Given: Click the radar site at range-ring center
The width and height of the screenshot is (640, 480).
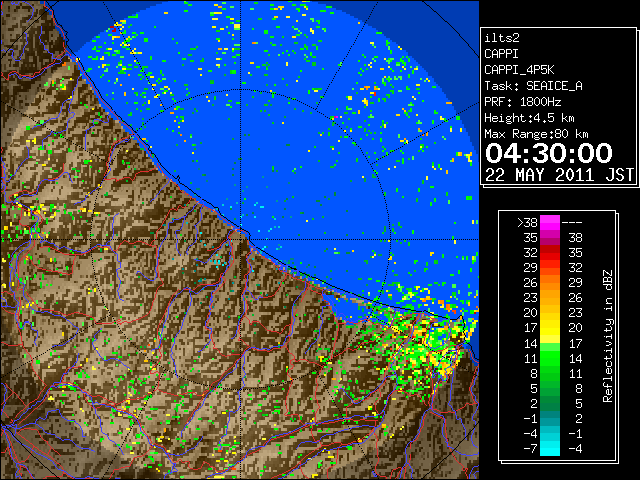Looking at the screenshot, I should 241,240.
